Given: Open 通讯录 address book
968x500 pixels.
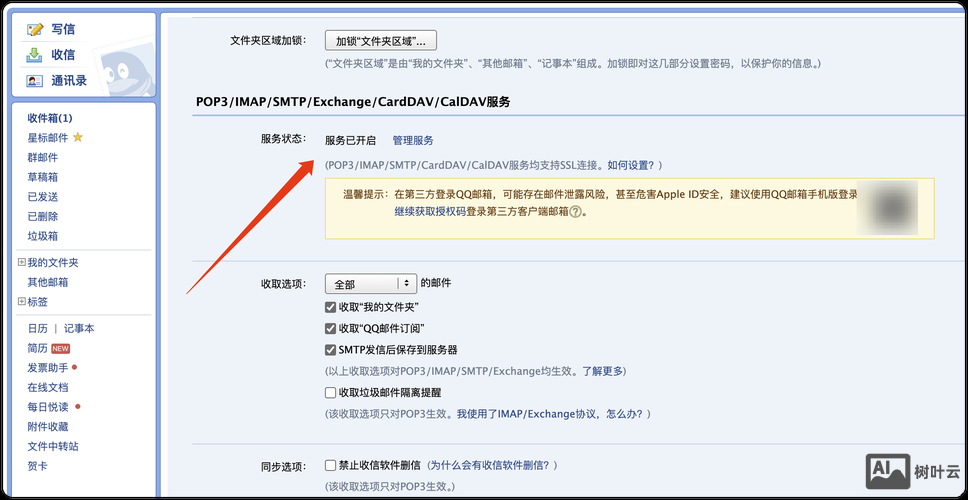Looking at the screenshot, I should (69, 81).
